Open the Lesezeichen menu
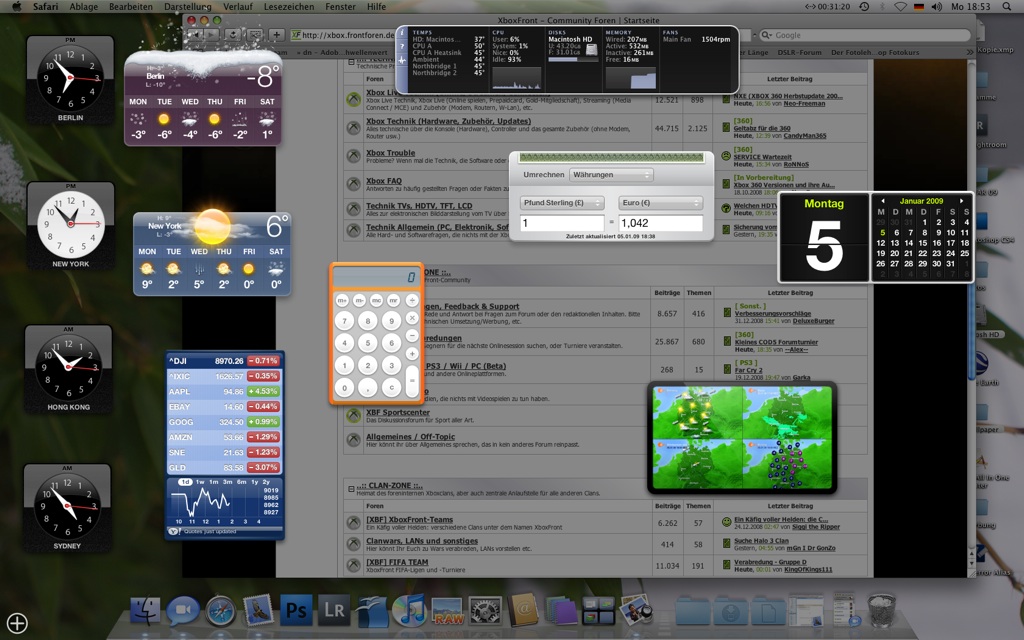This screenshot has width=1024, height=640. point(289,7)
